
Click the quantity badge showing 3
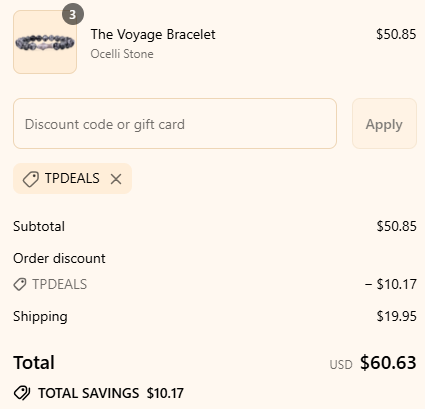click(73, 14)
